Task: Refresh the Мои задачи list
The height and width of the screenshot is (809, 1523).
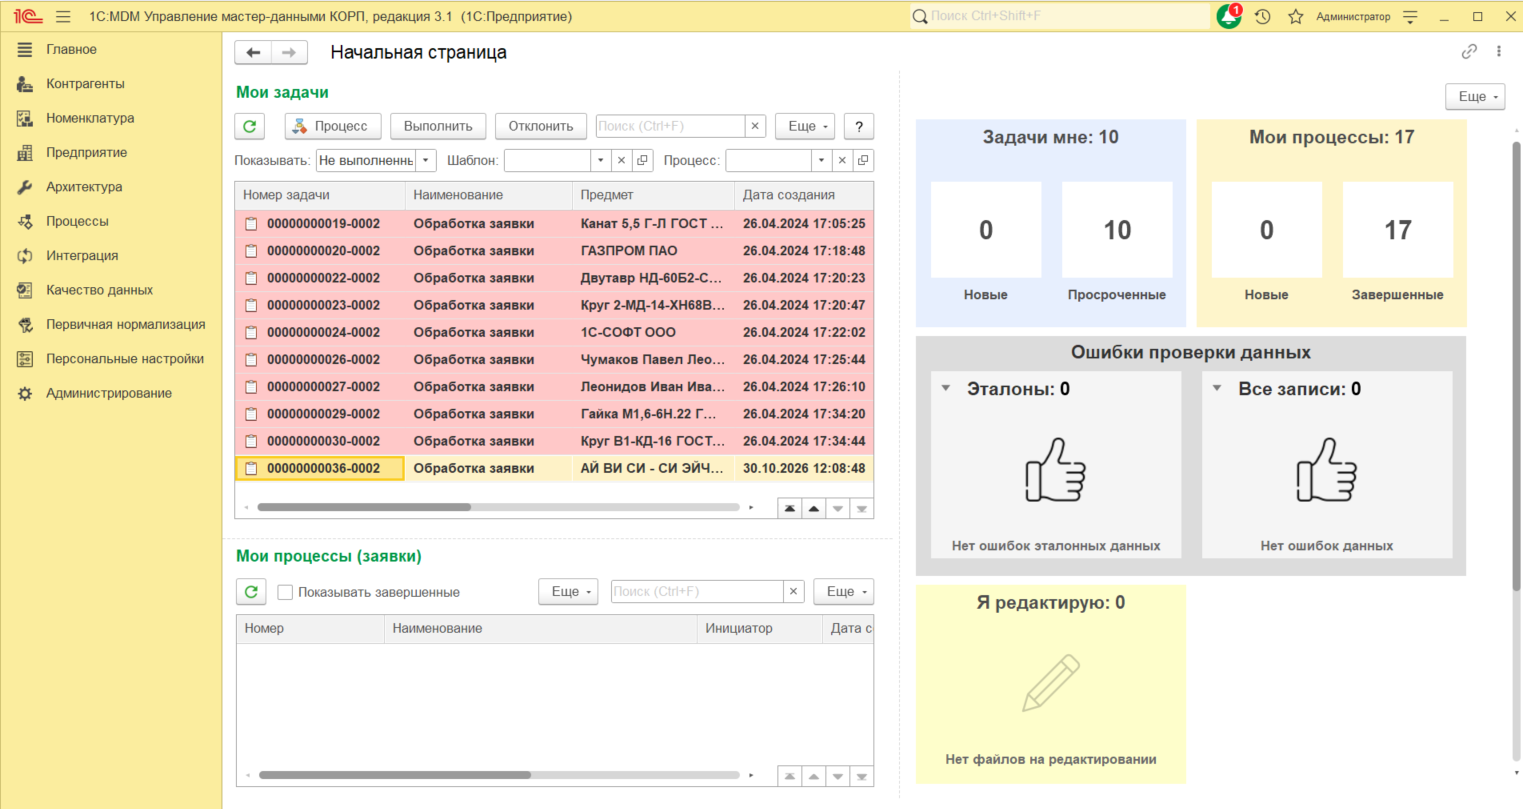Action: click(250, 126)
